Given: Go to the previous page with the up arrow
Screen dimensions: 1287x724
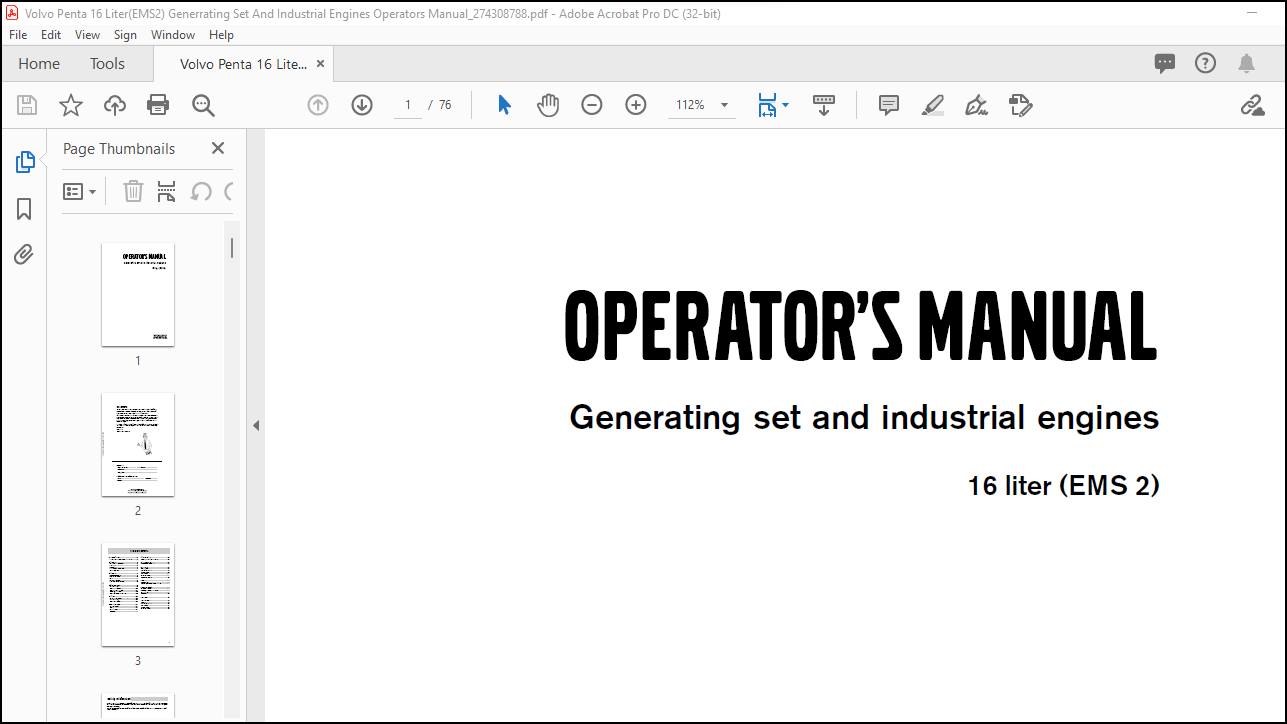Looking at the screenshot, I should point(318,105).
